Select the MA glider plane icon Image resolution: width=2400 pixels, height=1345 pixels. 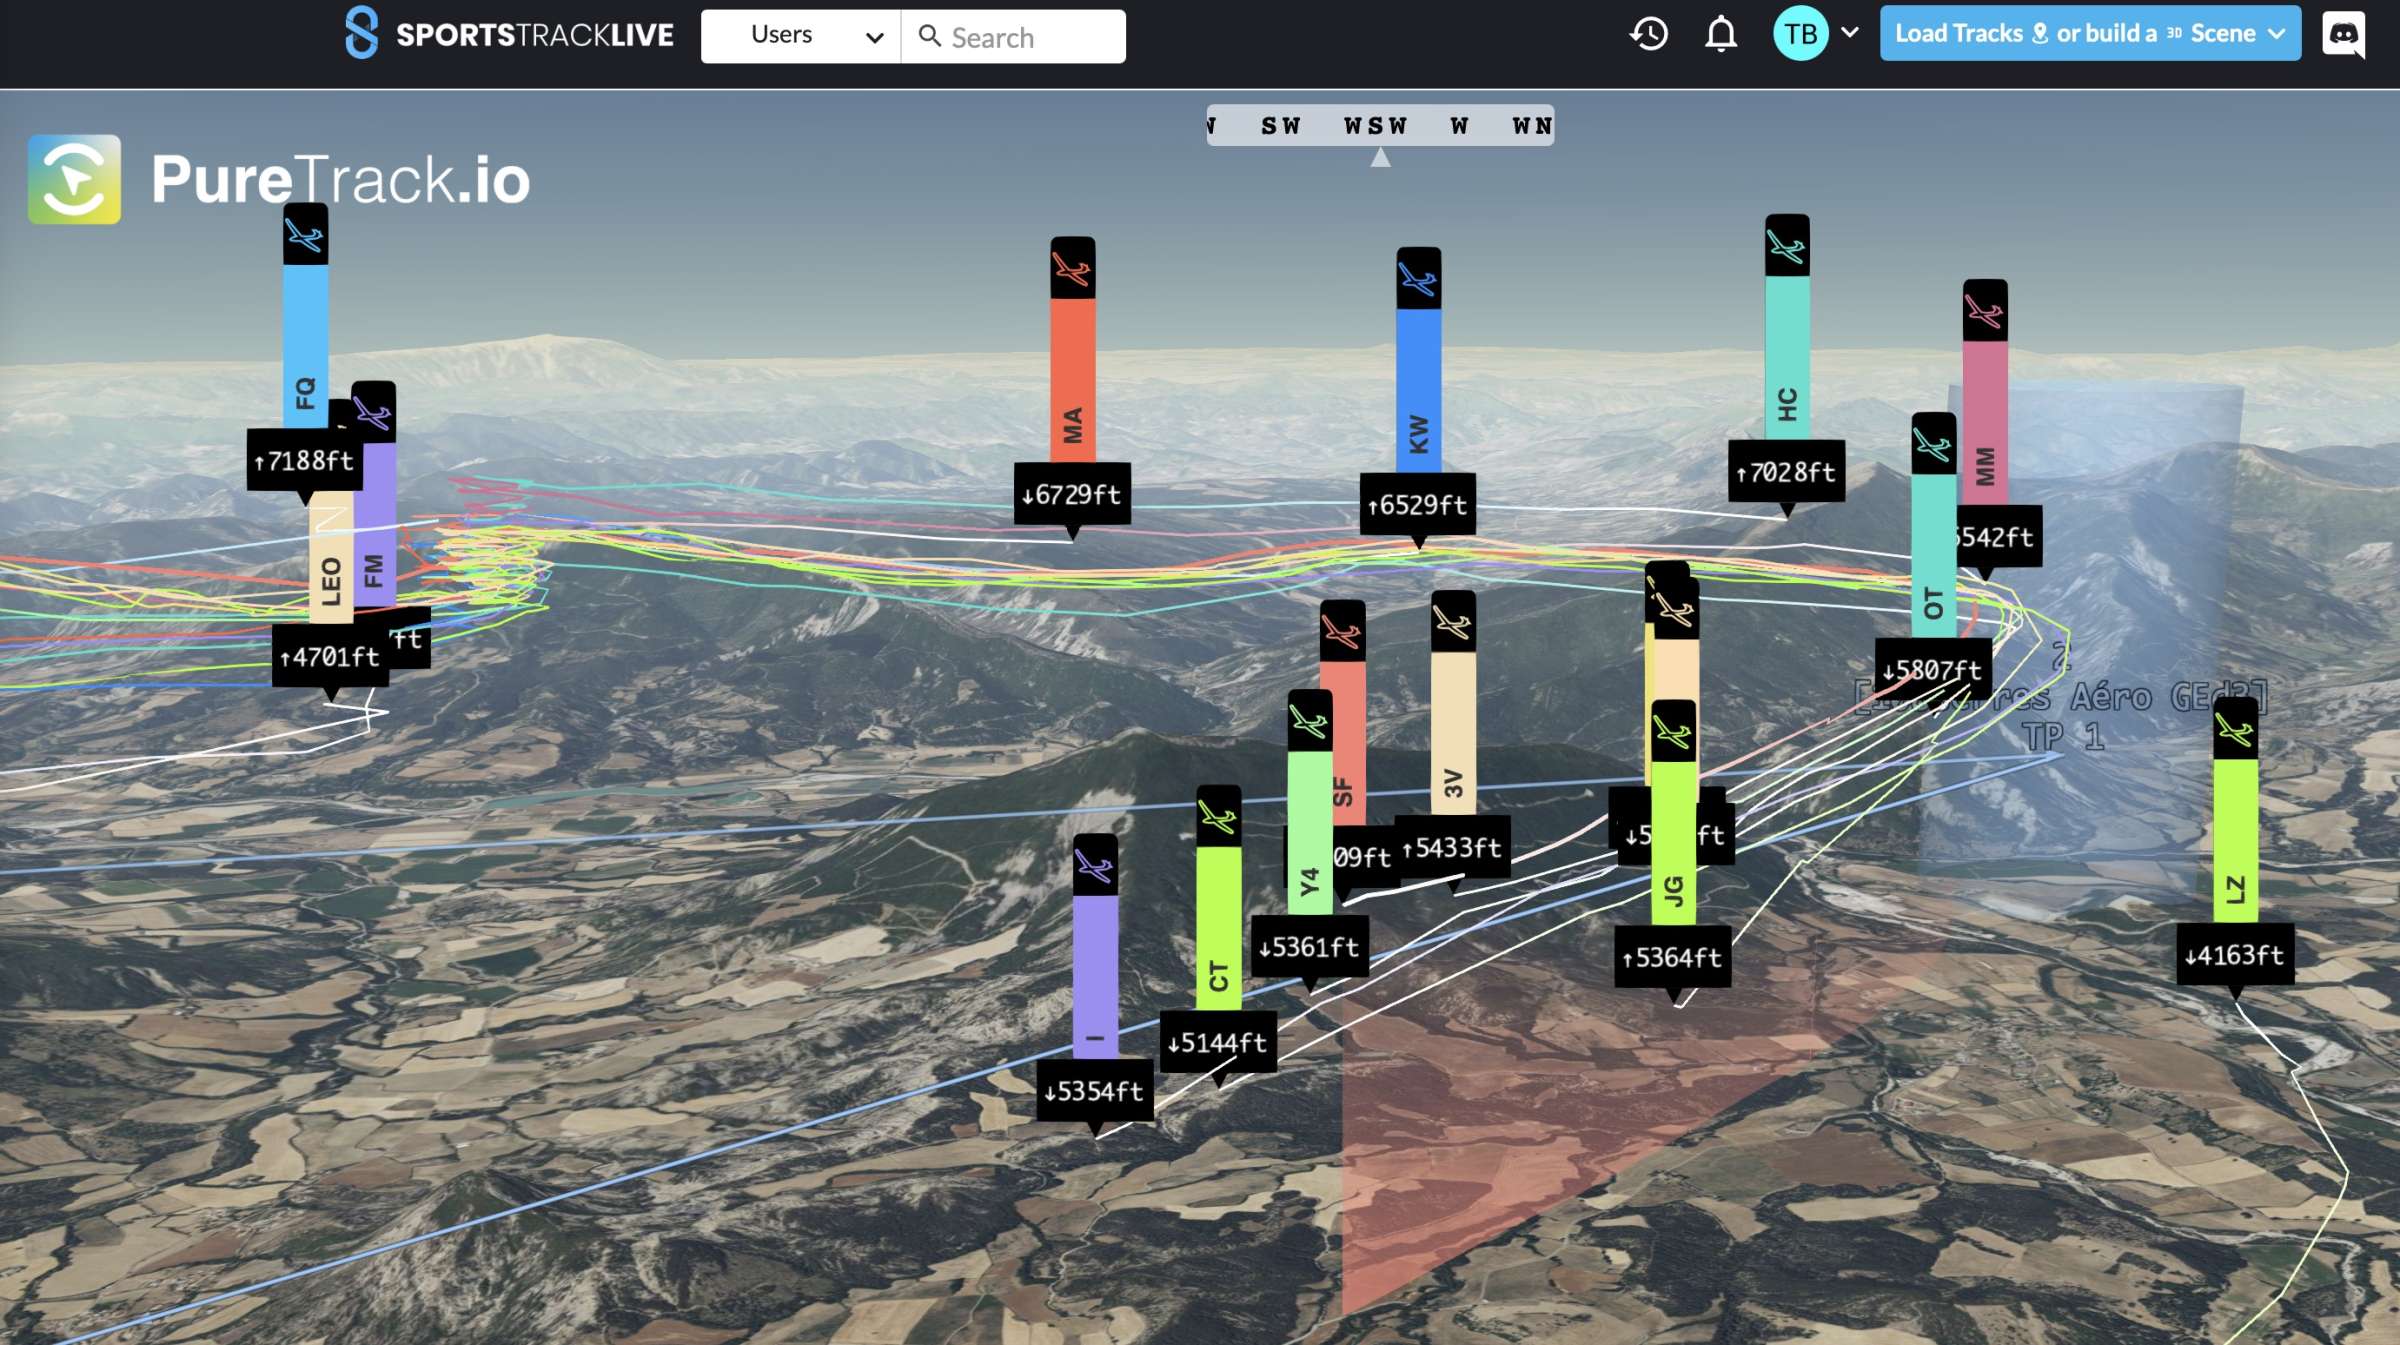click(1072, 269)
